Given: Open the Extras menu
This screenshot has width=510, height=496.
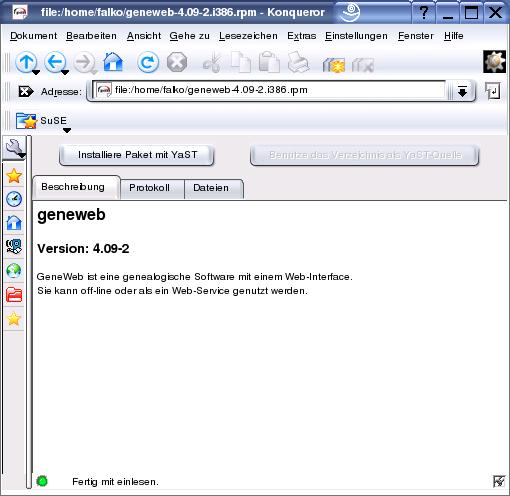Looking at the screenshot, I should click(x=302, y=36).
